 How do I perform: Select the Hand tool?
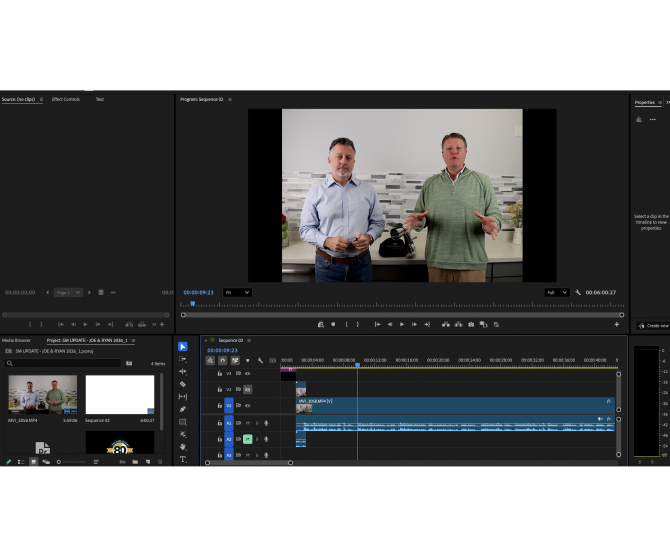point(183,447)
